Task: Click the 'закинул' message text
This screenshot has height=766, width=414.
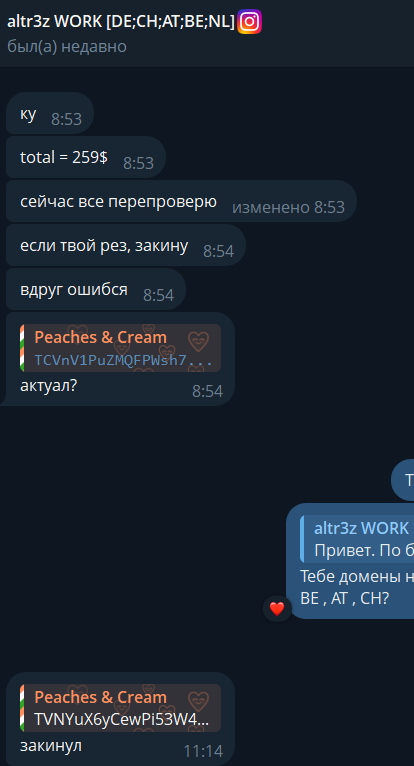Action: pyautogui.click(x=51, y=745)
